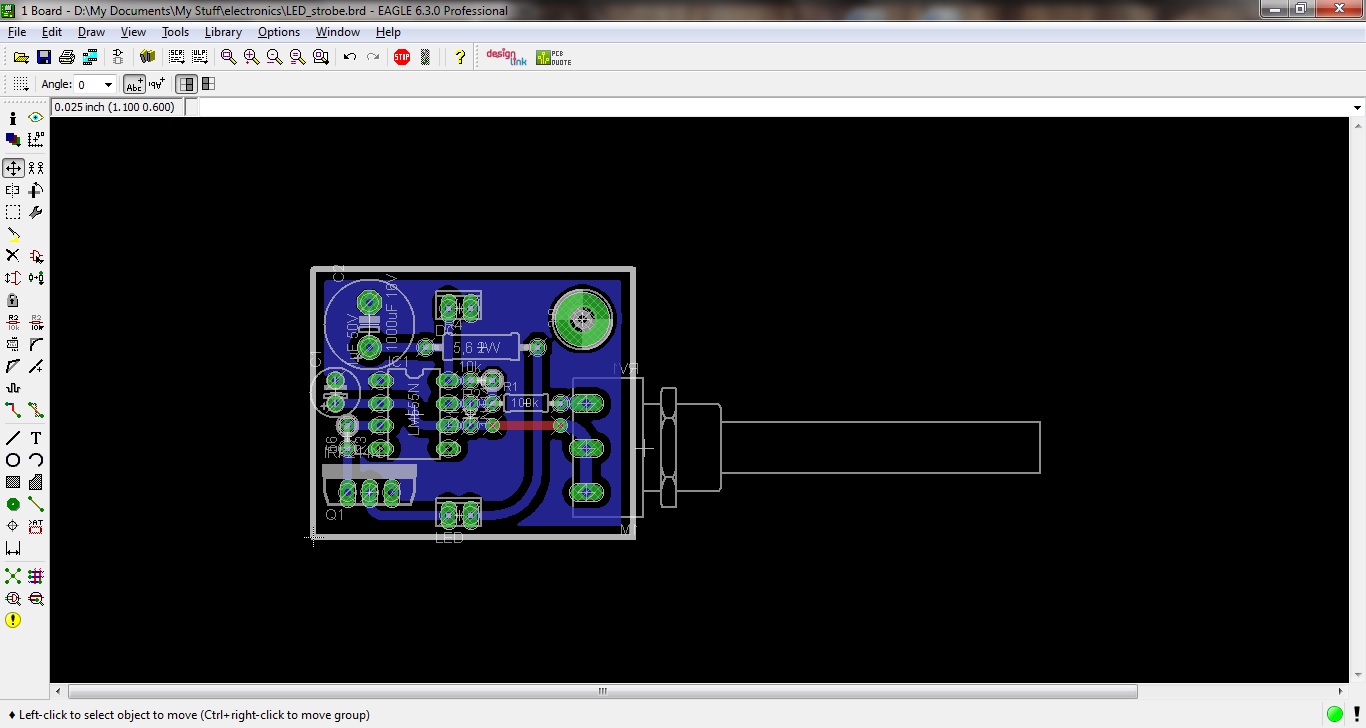Viewport: 1366px width, 728px height.
Task: Select the Arc tool
Action: coord(36,460)
